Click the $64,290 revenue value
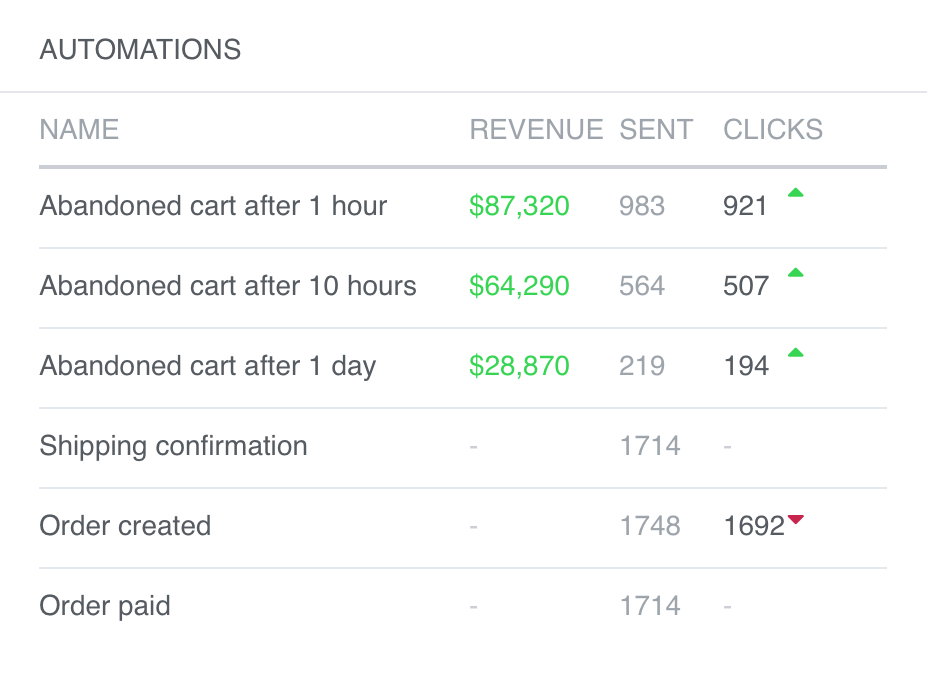Viewport: 927px width, 685px height. 519,286
